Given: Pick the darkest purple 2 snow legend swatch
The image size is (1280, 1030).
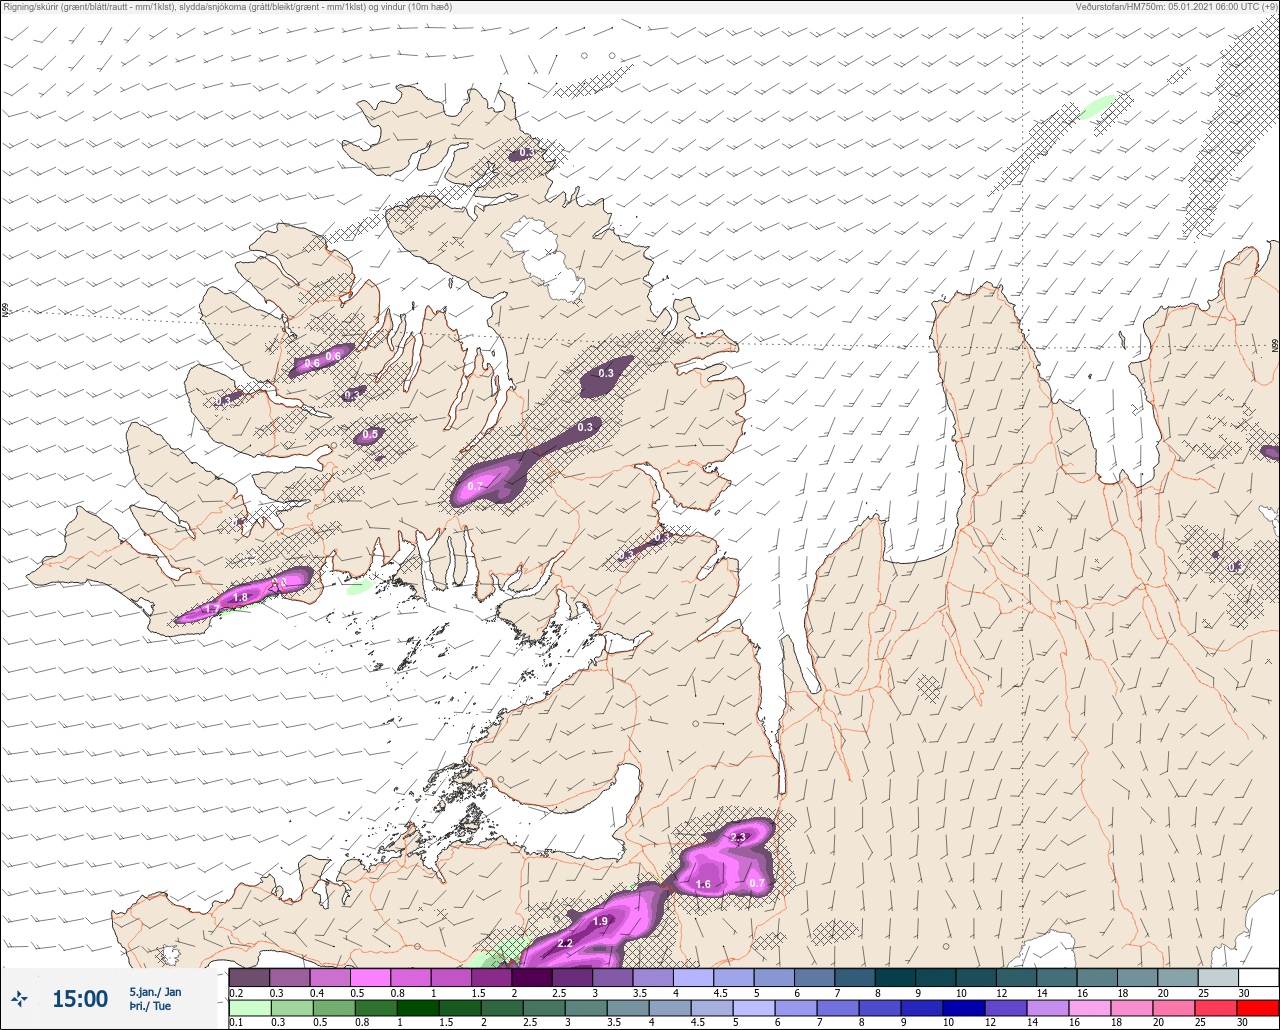Looking at the screenshot, I should tap(531, 977).
